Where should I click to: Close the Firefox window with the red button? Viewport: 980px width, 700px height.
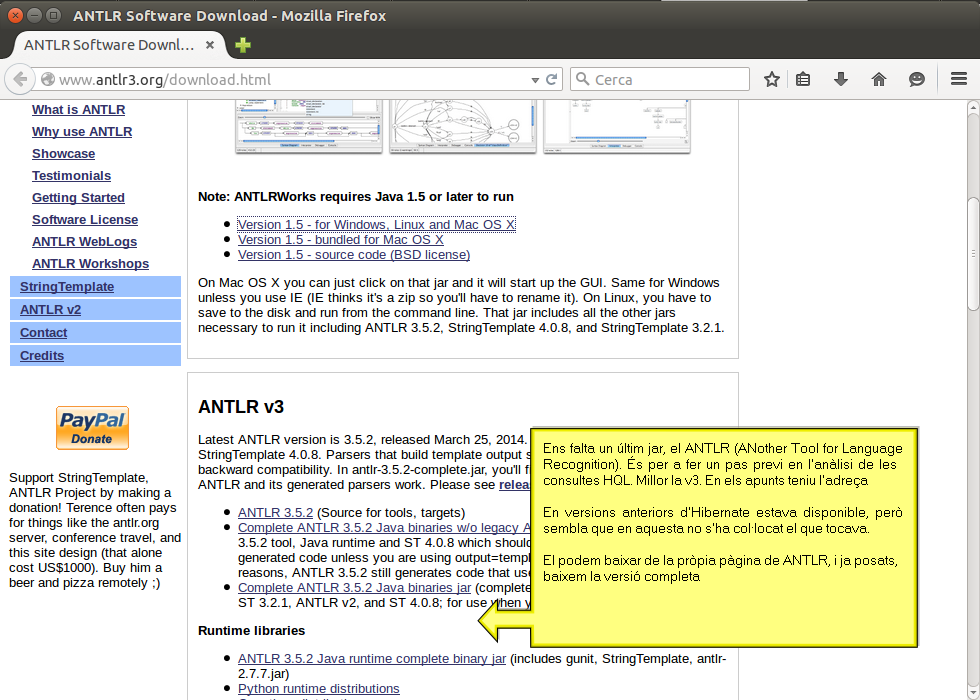(15, 16)
